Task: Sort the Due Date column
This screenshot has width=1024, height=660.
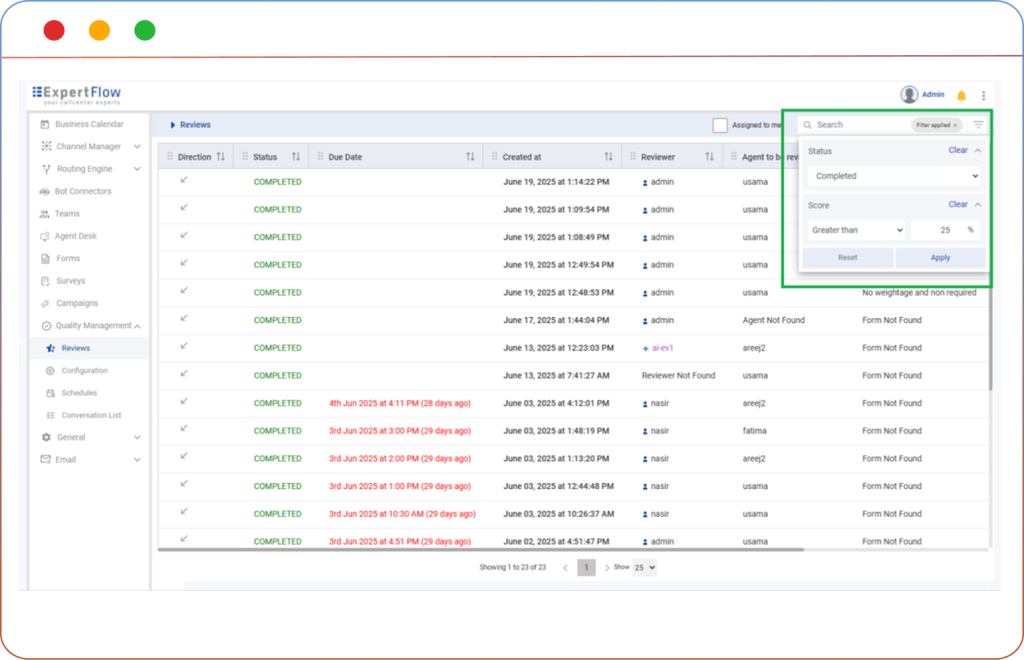Action: pos(470,157)
